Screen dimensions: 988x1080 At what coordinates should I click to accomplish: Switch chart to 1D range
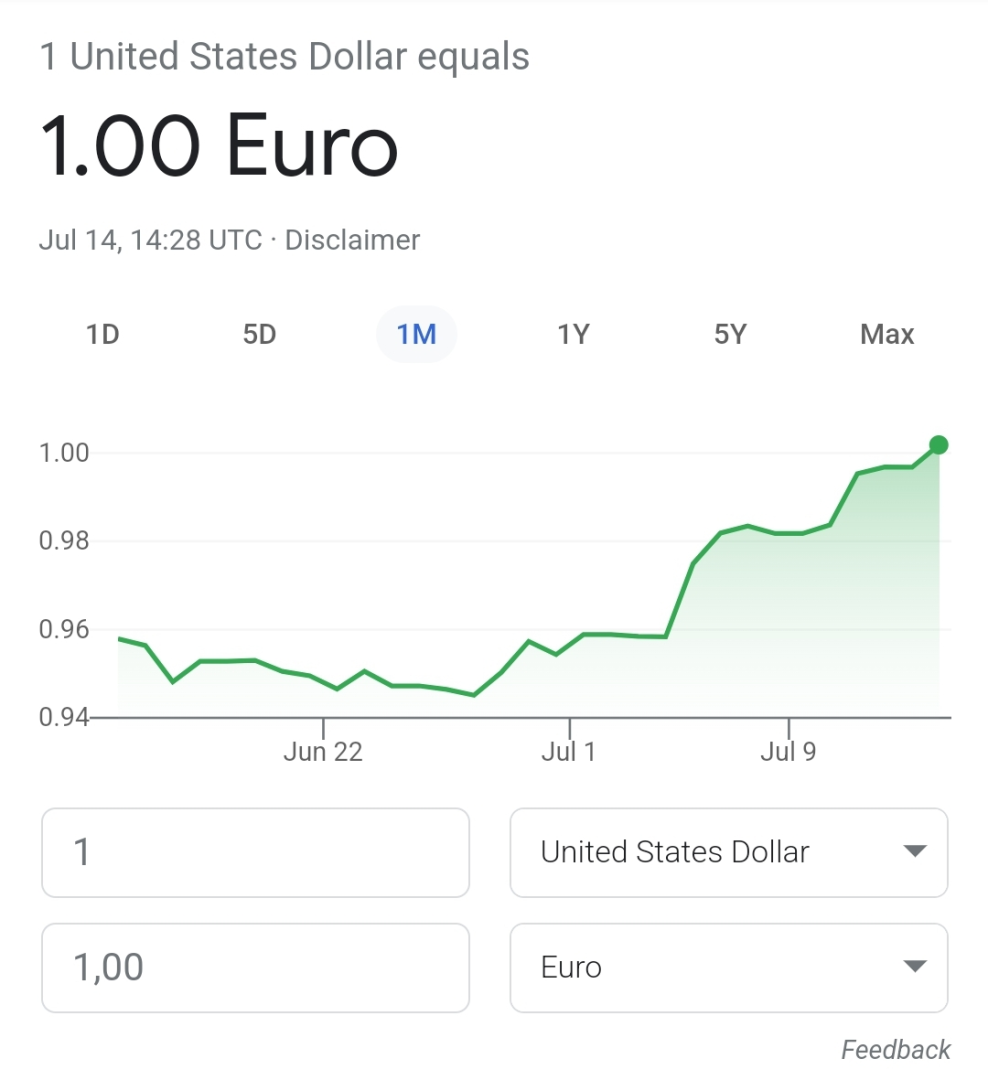tap(103, 334)
